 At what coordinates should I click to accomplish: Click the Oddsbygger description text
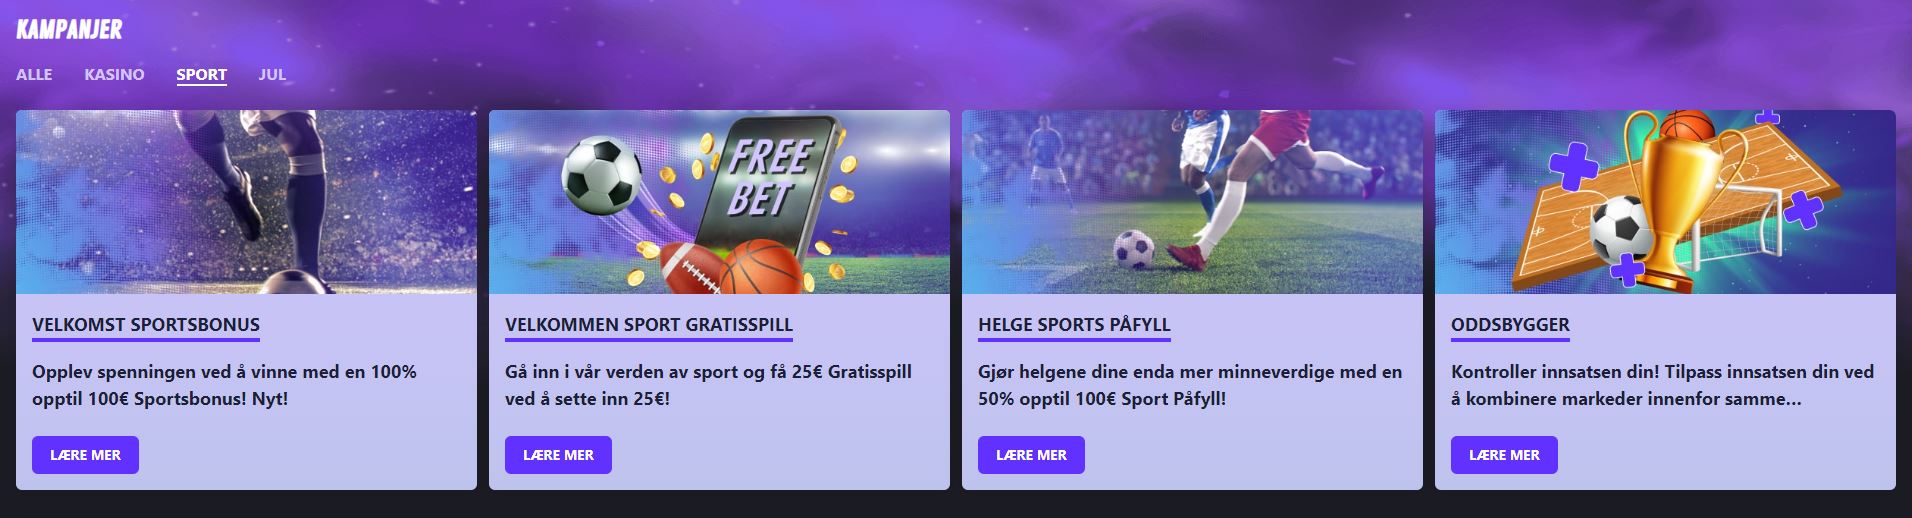(x=1662, y=385)
